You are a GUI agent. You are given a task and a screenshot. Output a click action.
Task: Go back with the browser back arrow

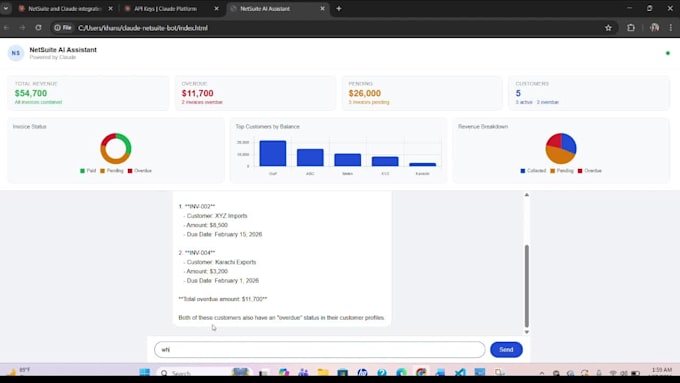click(7, 28)
